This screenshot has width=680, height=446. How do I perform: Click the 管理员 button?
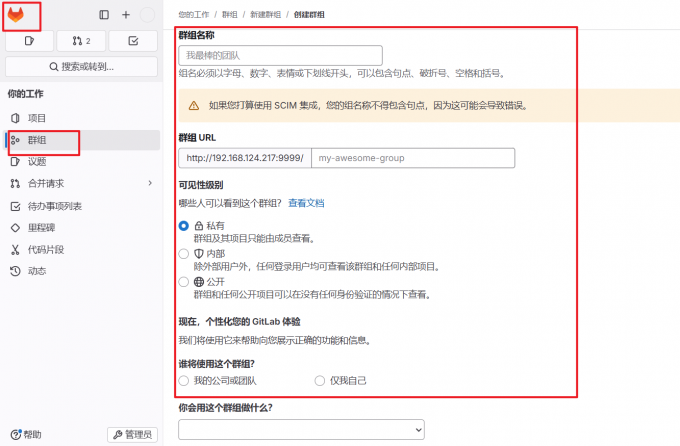click(x=133, y=434)
